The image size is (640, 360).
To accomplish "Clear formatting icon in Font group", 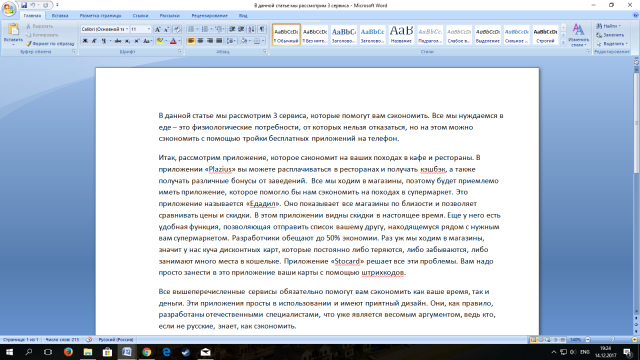I will tap(177, 29).
